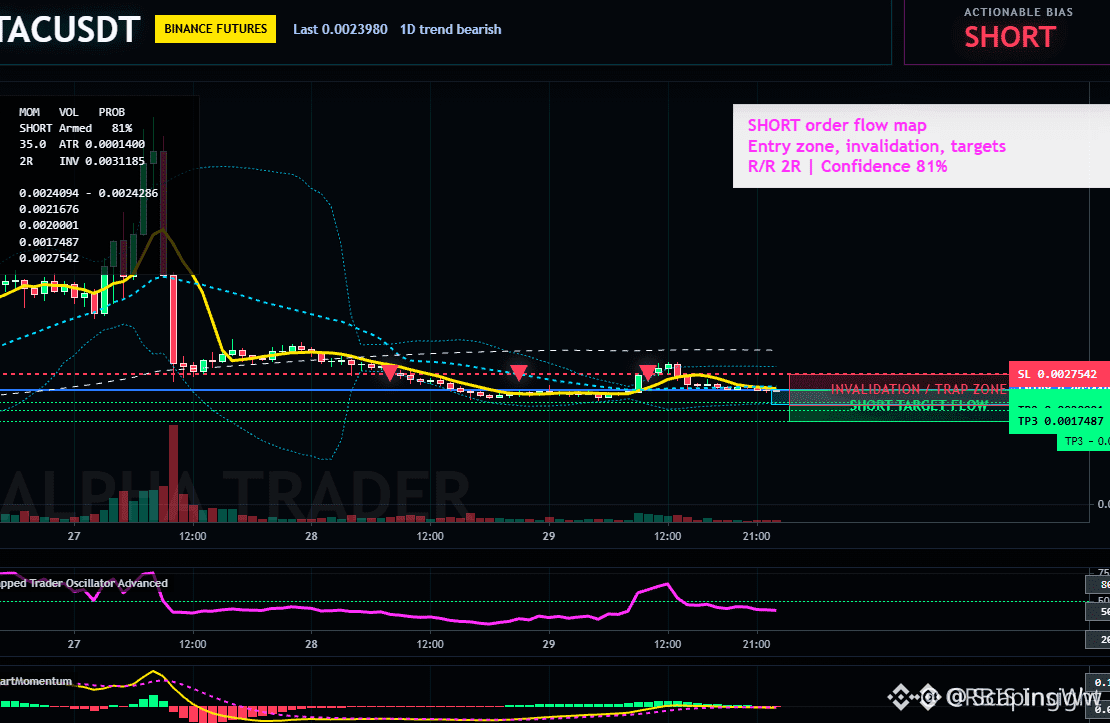
Task: Click the '21:00' label on main chart time axis
Action: (x=756, y=536)
